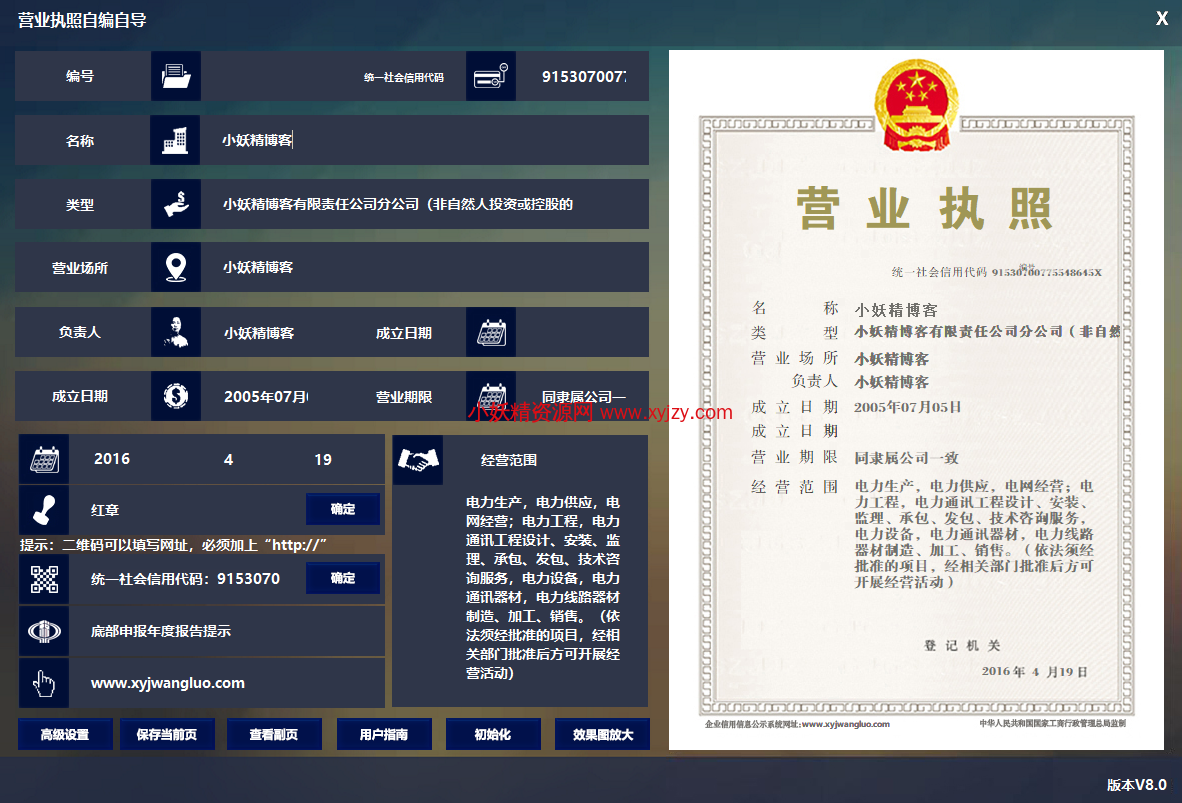Click the 红章 stamp field
This screenshot has width=1182, height=803.
(188, 510)
